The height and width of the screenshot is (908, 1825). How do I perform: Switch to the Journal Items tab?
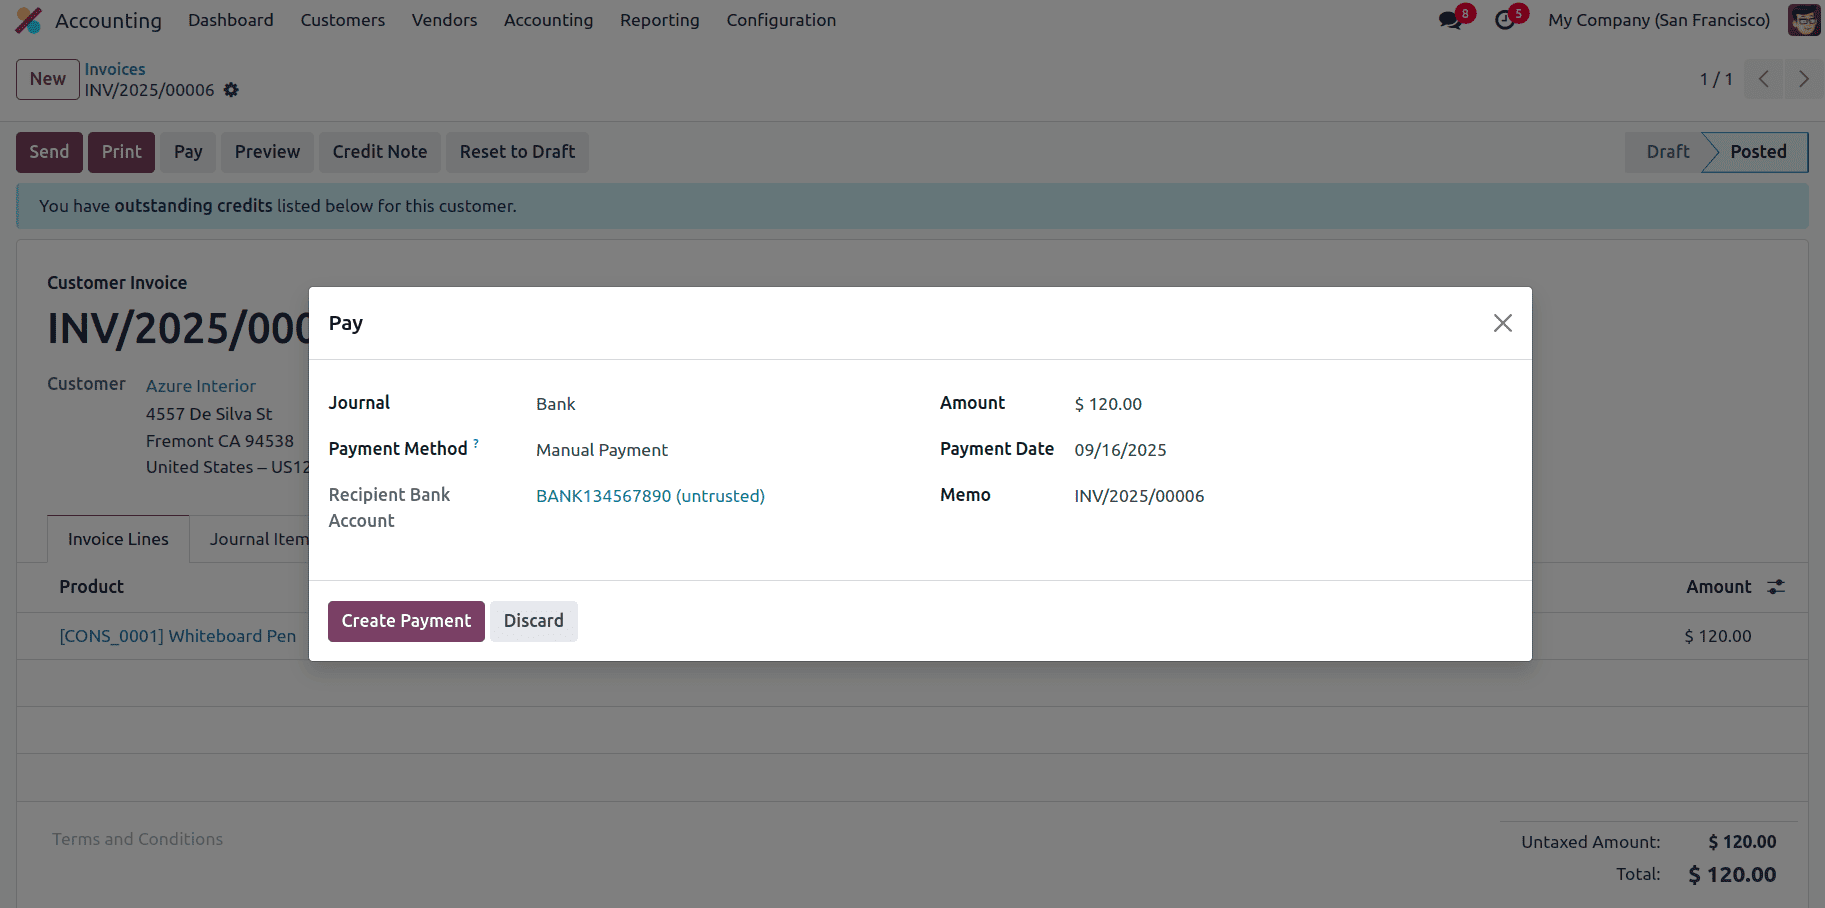258,538
